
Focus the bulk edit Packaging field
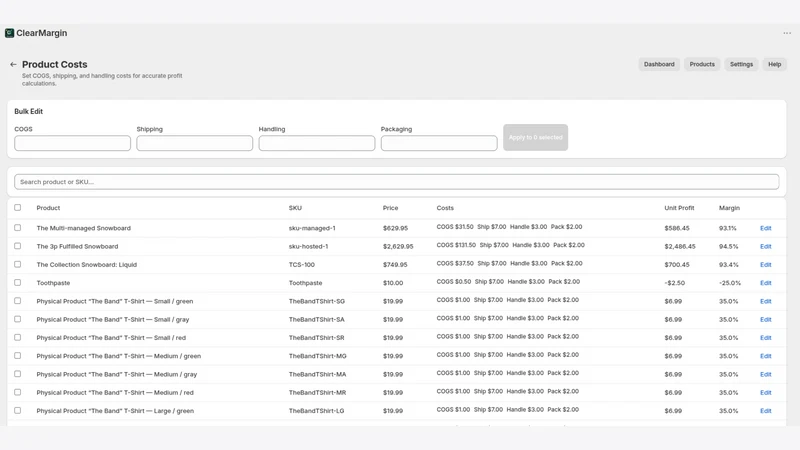pos(439,143)
